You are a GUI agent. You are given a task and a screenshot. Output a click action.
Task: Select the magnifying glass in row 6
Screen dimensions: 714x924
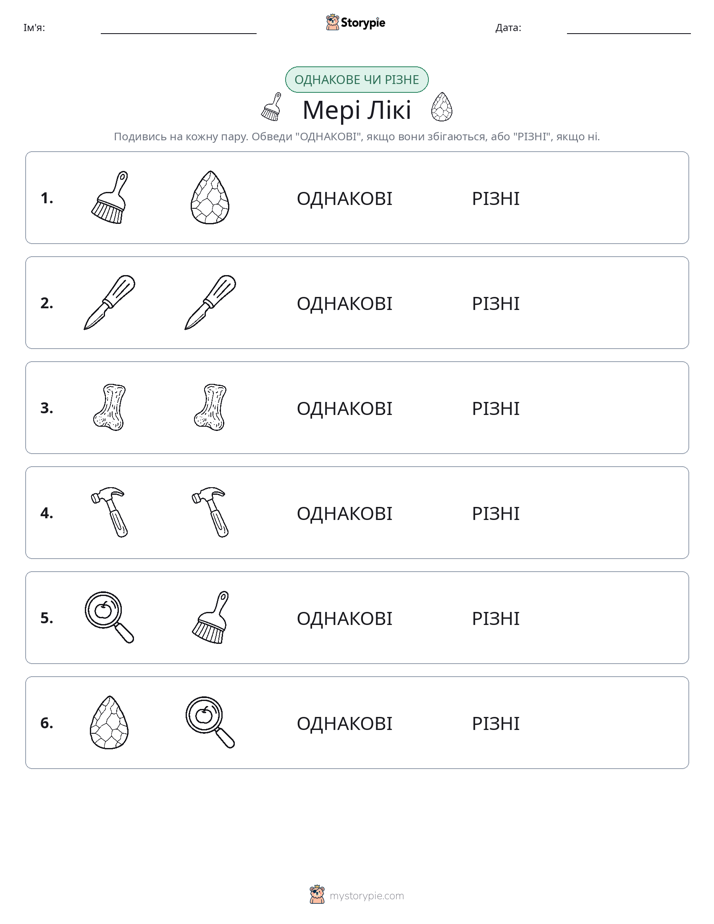click(210, 722)
